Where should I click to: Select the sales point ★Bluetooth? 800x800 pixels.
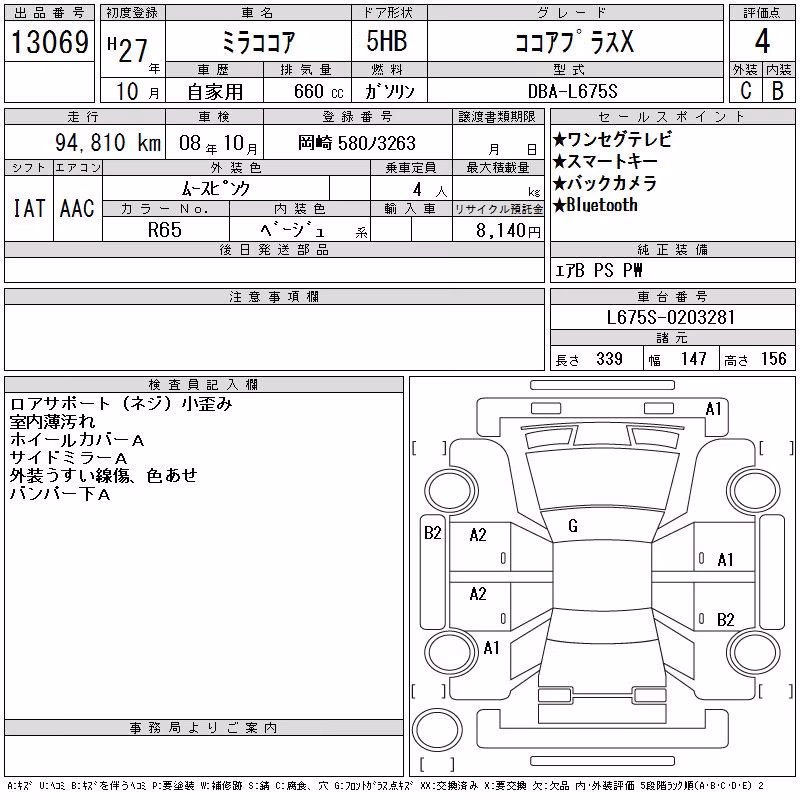(x=595, y=205)
